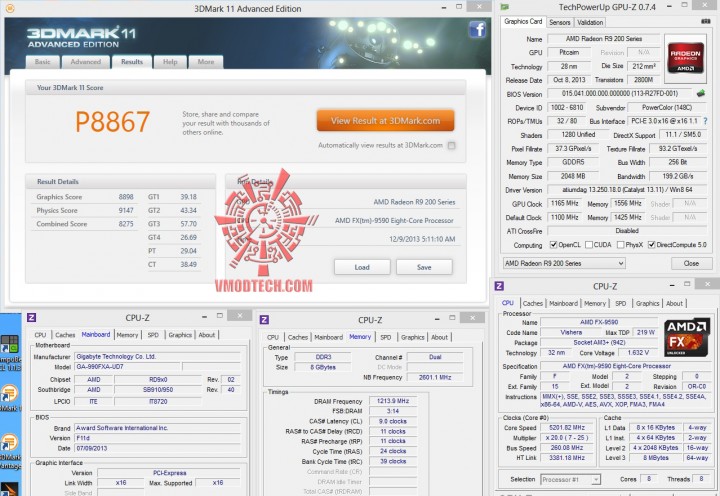
Task: Switch to the Advanced tab in 3DMark 11
Action: click(x=86, y=62)
